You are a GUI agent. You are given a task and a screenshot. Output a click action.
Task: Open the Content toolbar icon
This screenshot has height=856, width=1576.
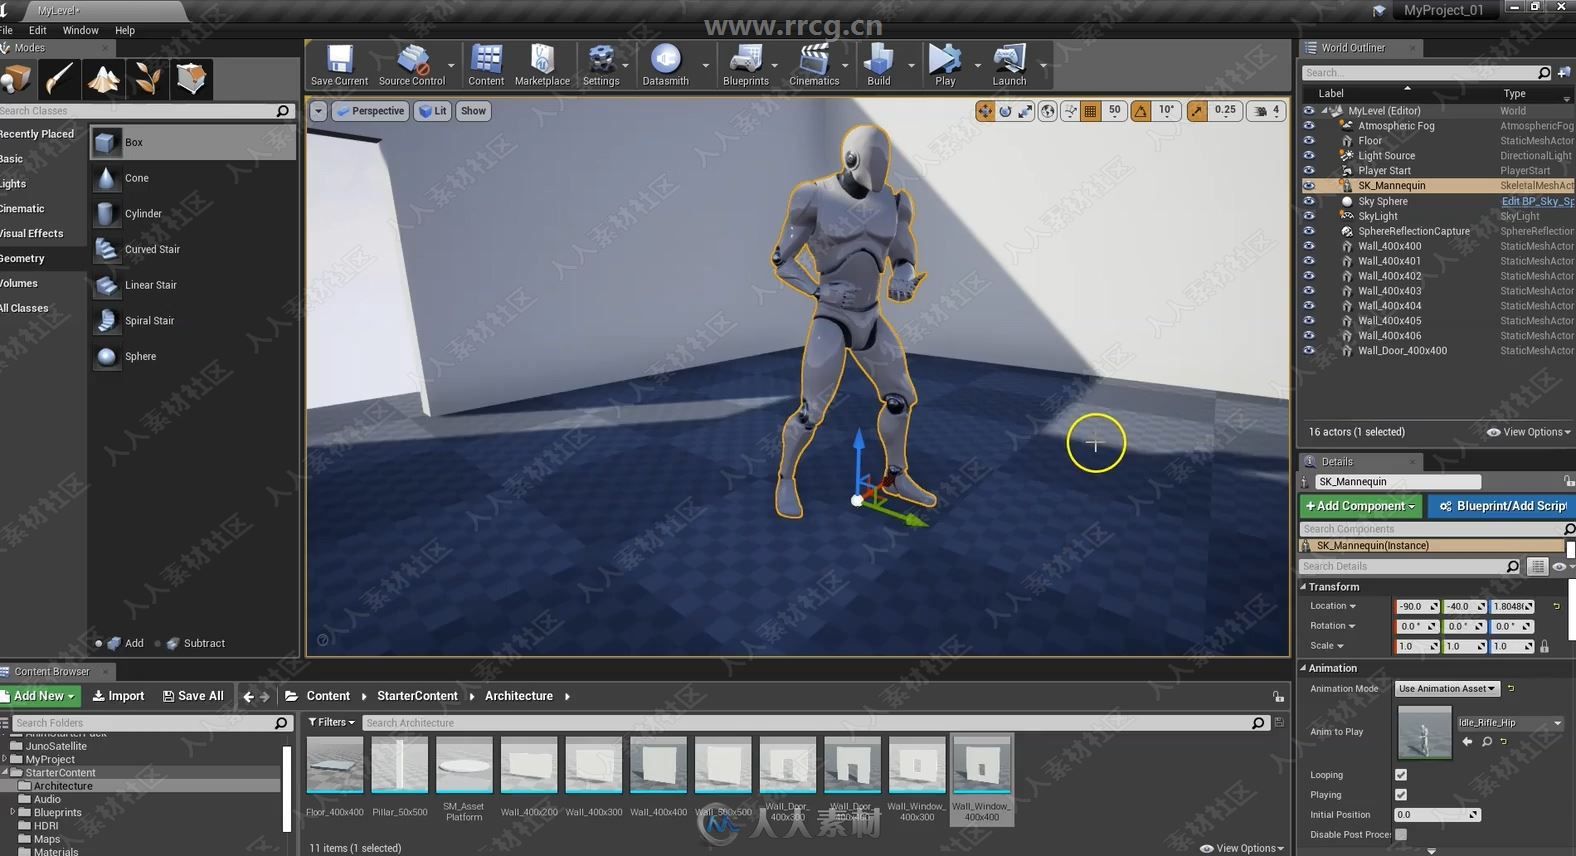(x=486, y=65)
